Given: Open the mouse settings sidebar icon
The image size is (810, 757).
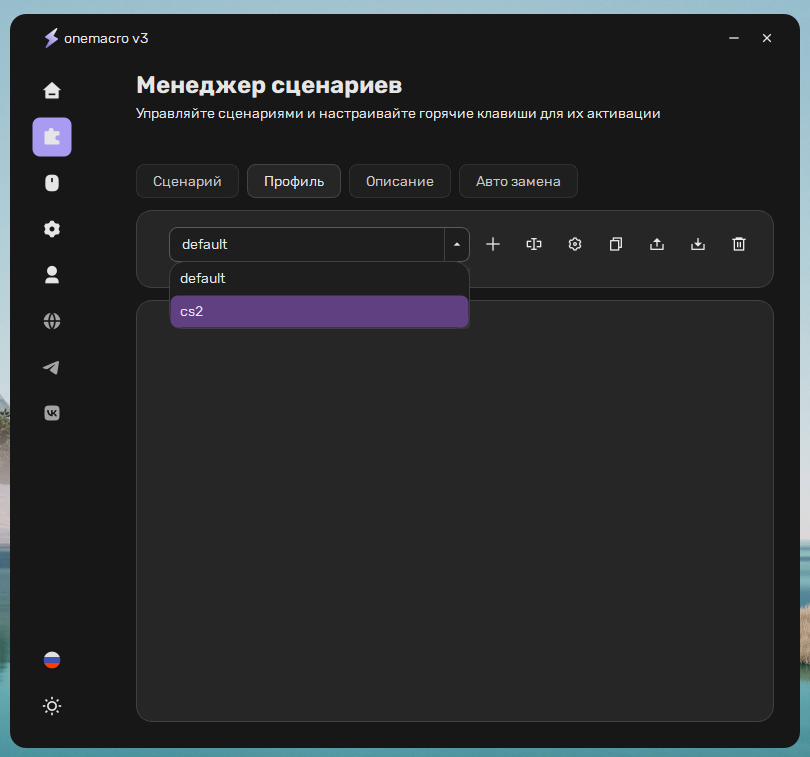Looking at the screenshot, I should coord(52,183).
